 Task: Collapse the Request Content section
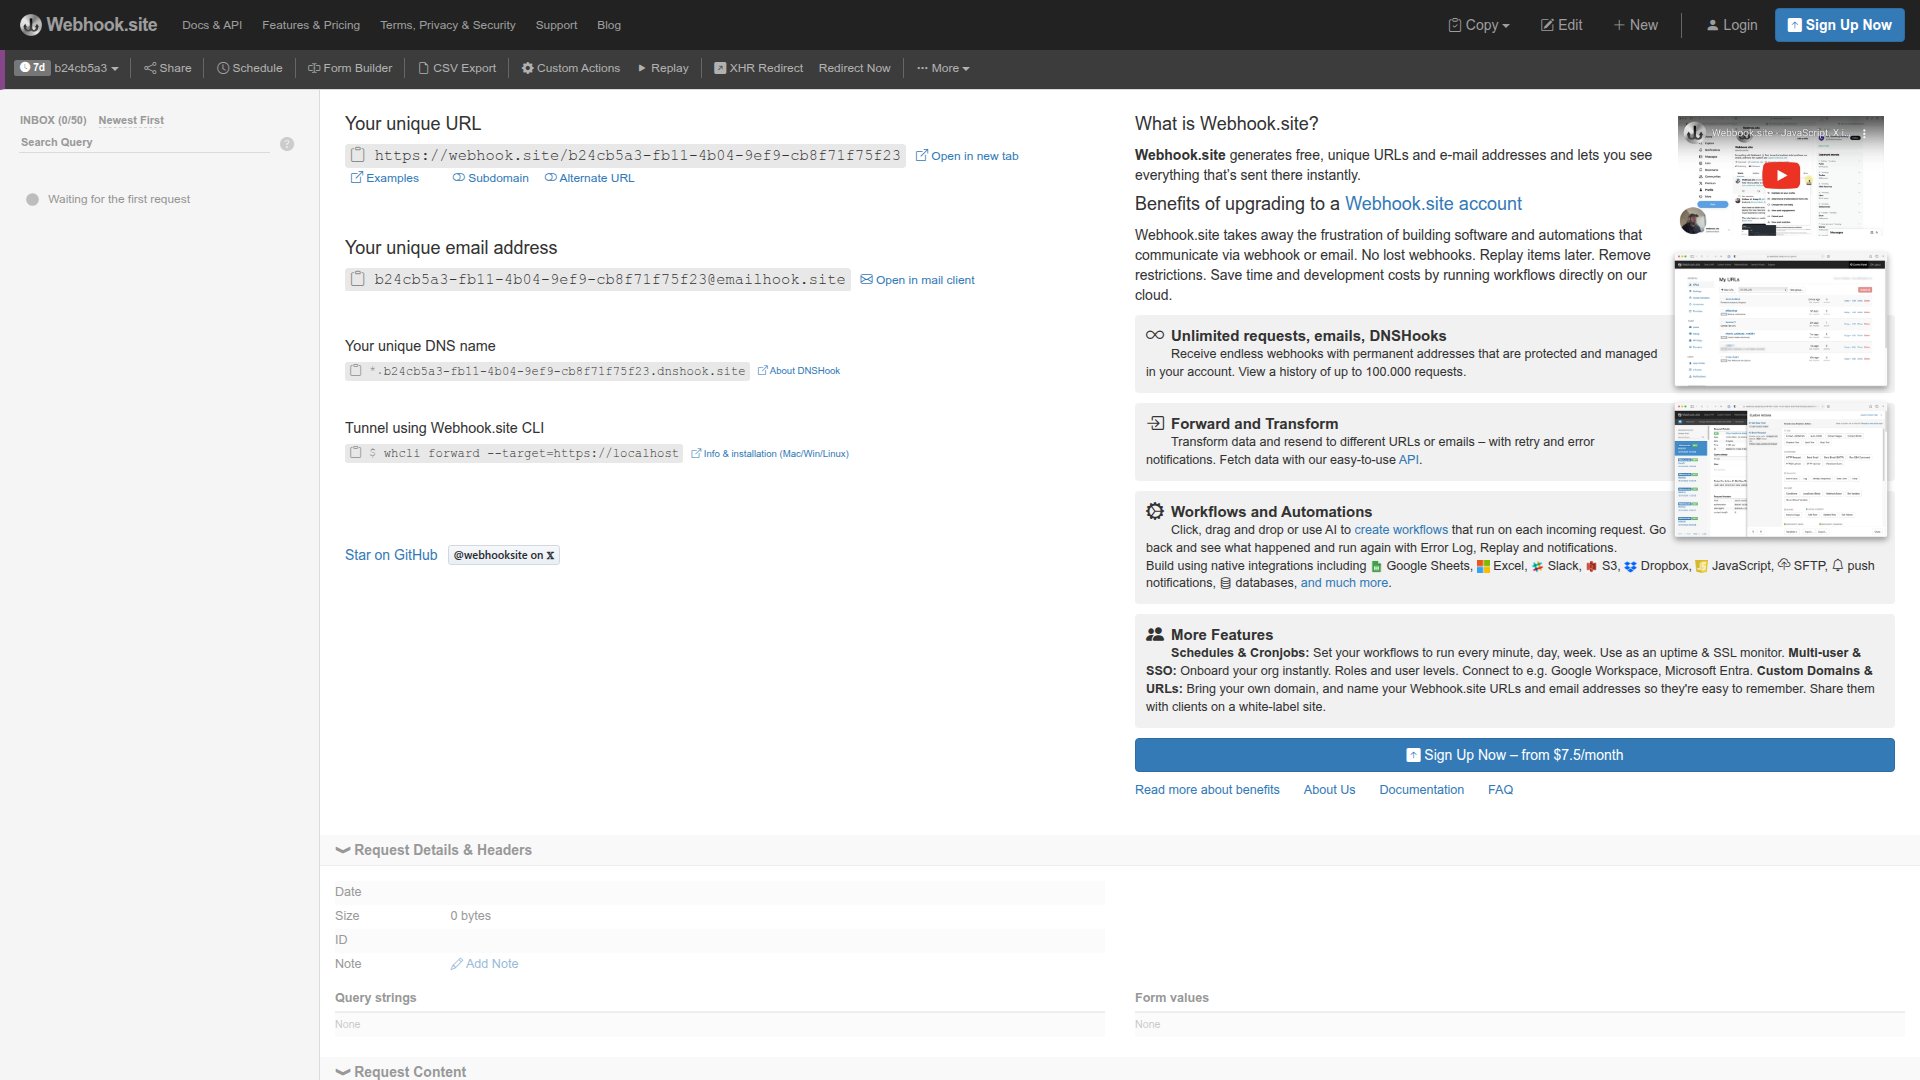tap(401, 1071)
